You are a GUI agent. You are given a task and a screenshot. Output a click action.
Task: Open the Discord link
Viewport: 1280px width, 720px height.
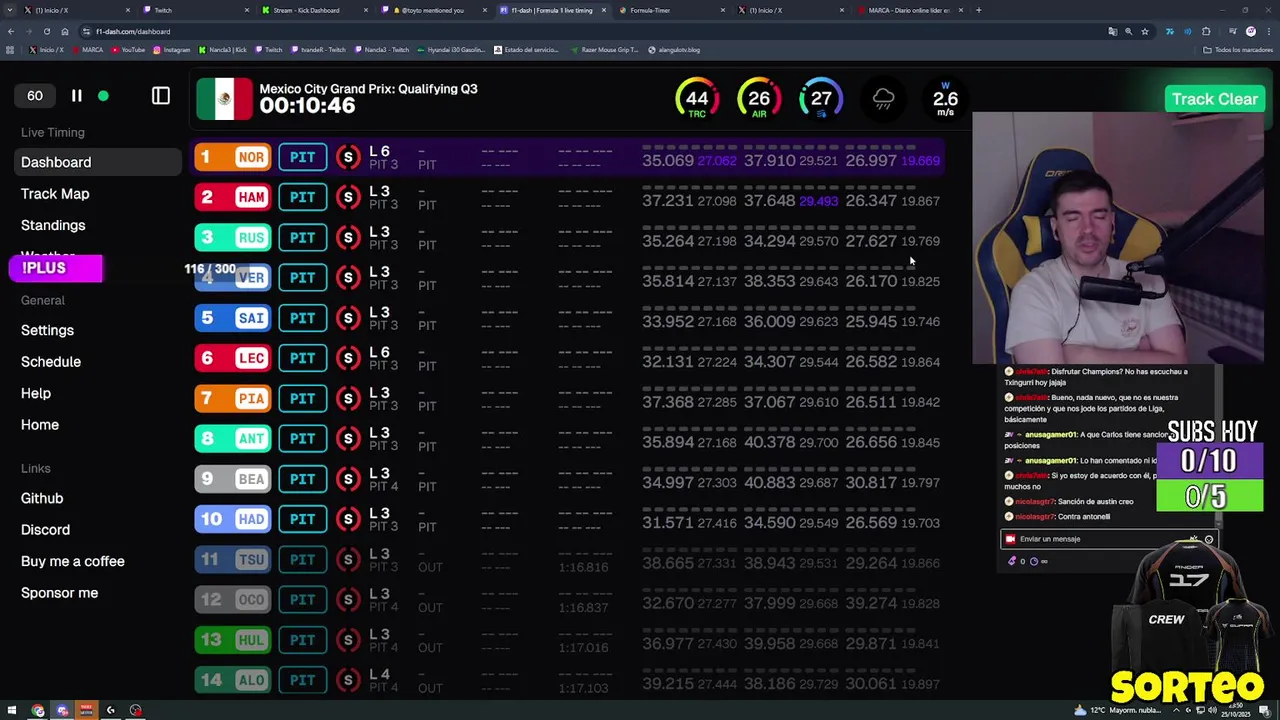click(x=45, y=530)
